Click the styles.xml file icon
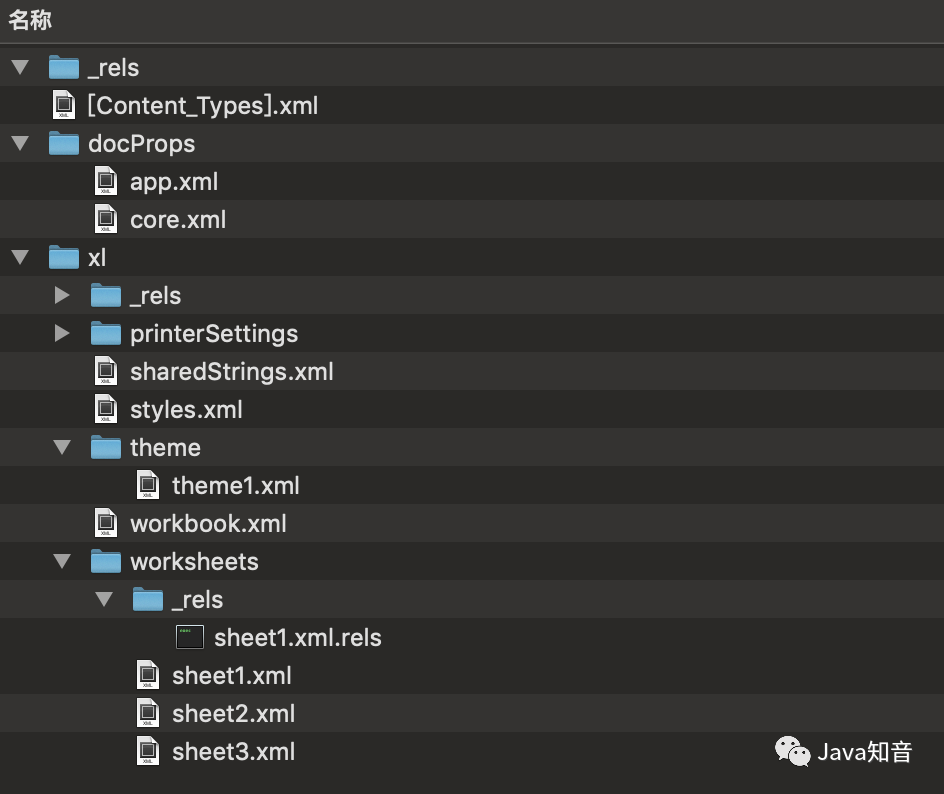This screenshot has height=794, width=944. 106,410
